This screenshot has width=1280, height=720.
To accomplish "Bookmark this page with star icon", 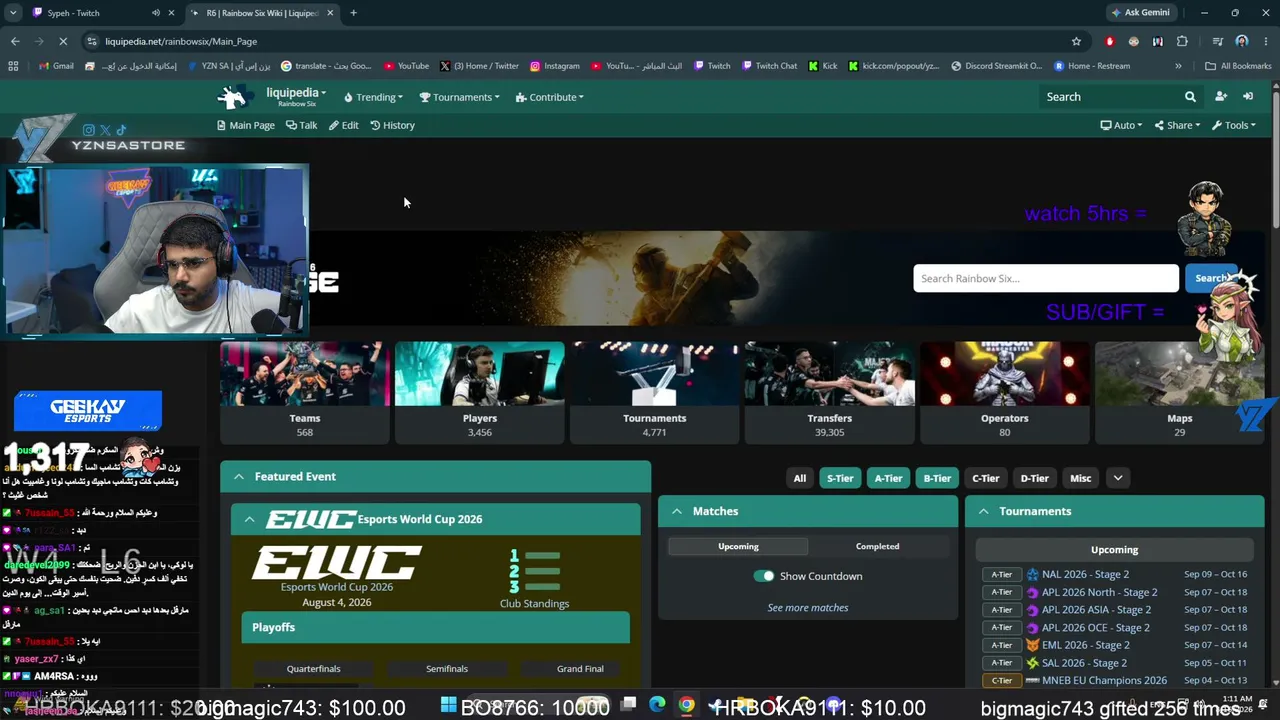I will click(x=1076, y=41).
